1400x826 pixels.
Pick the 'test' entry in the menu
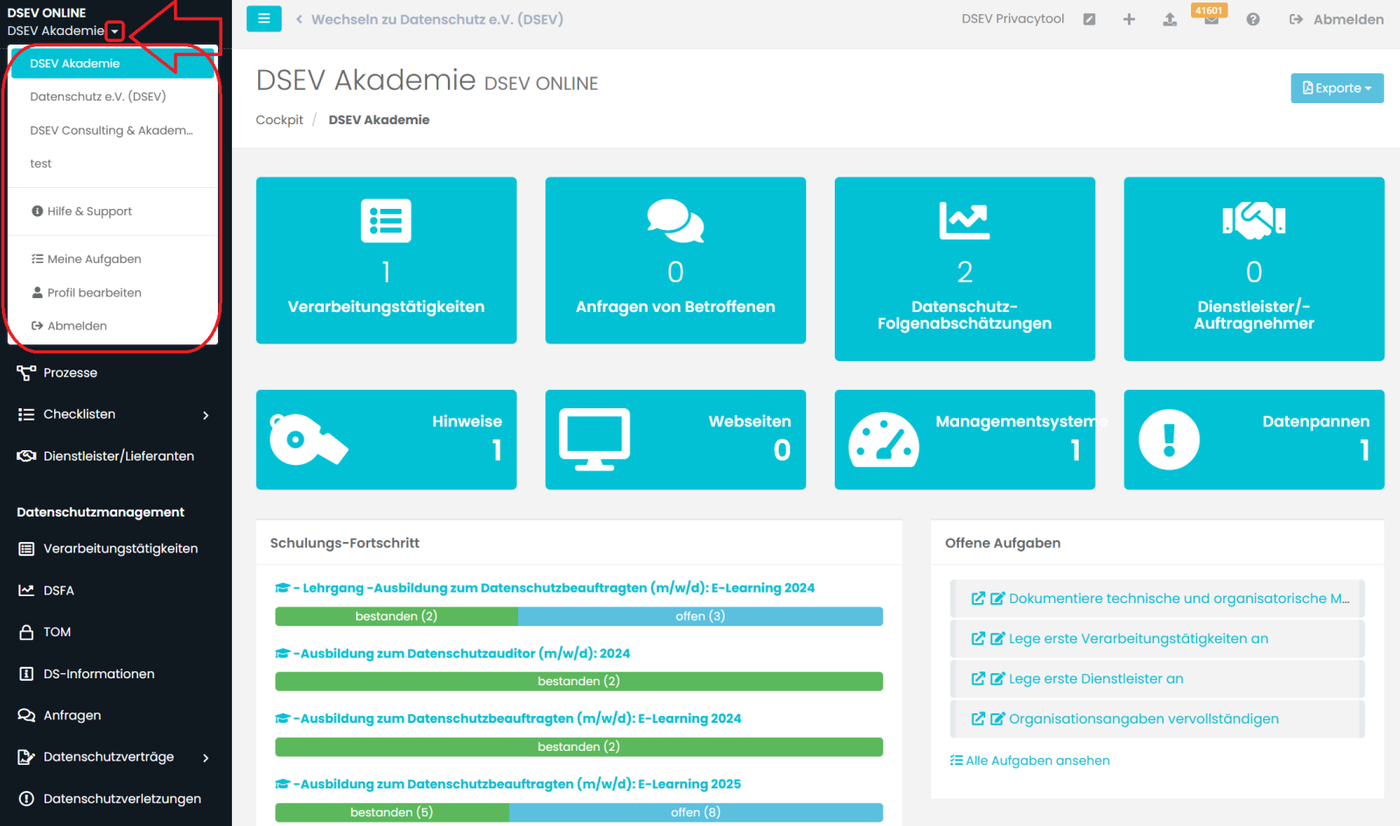[x=113, y=163]
